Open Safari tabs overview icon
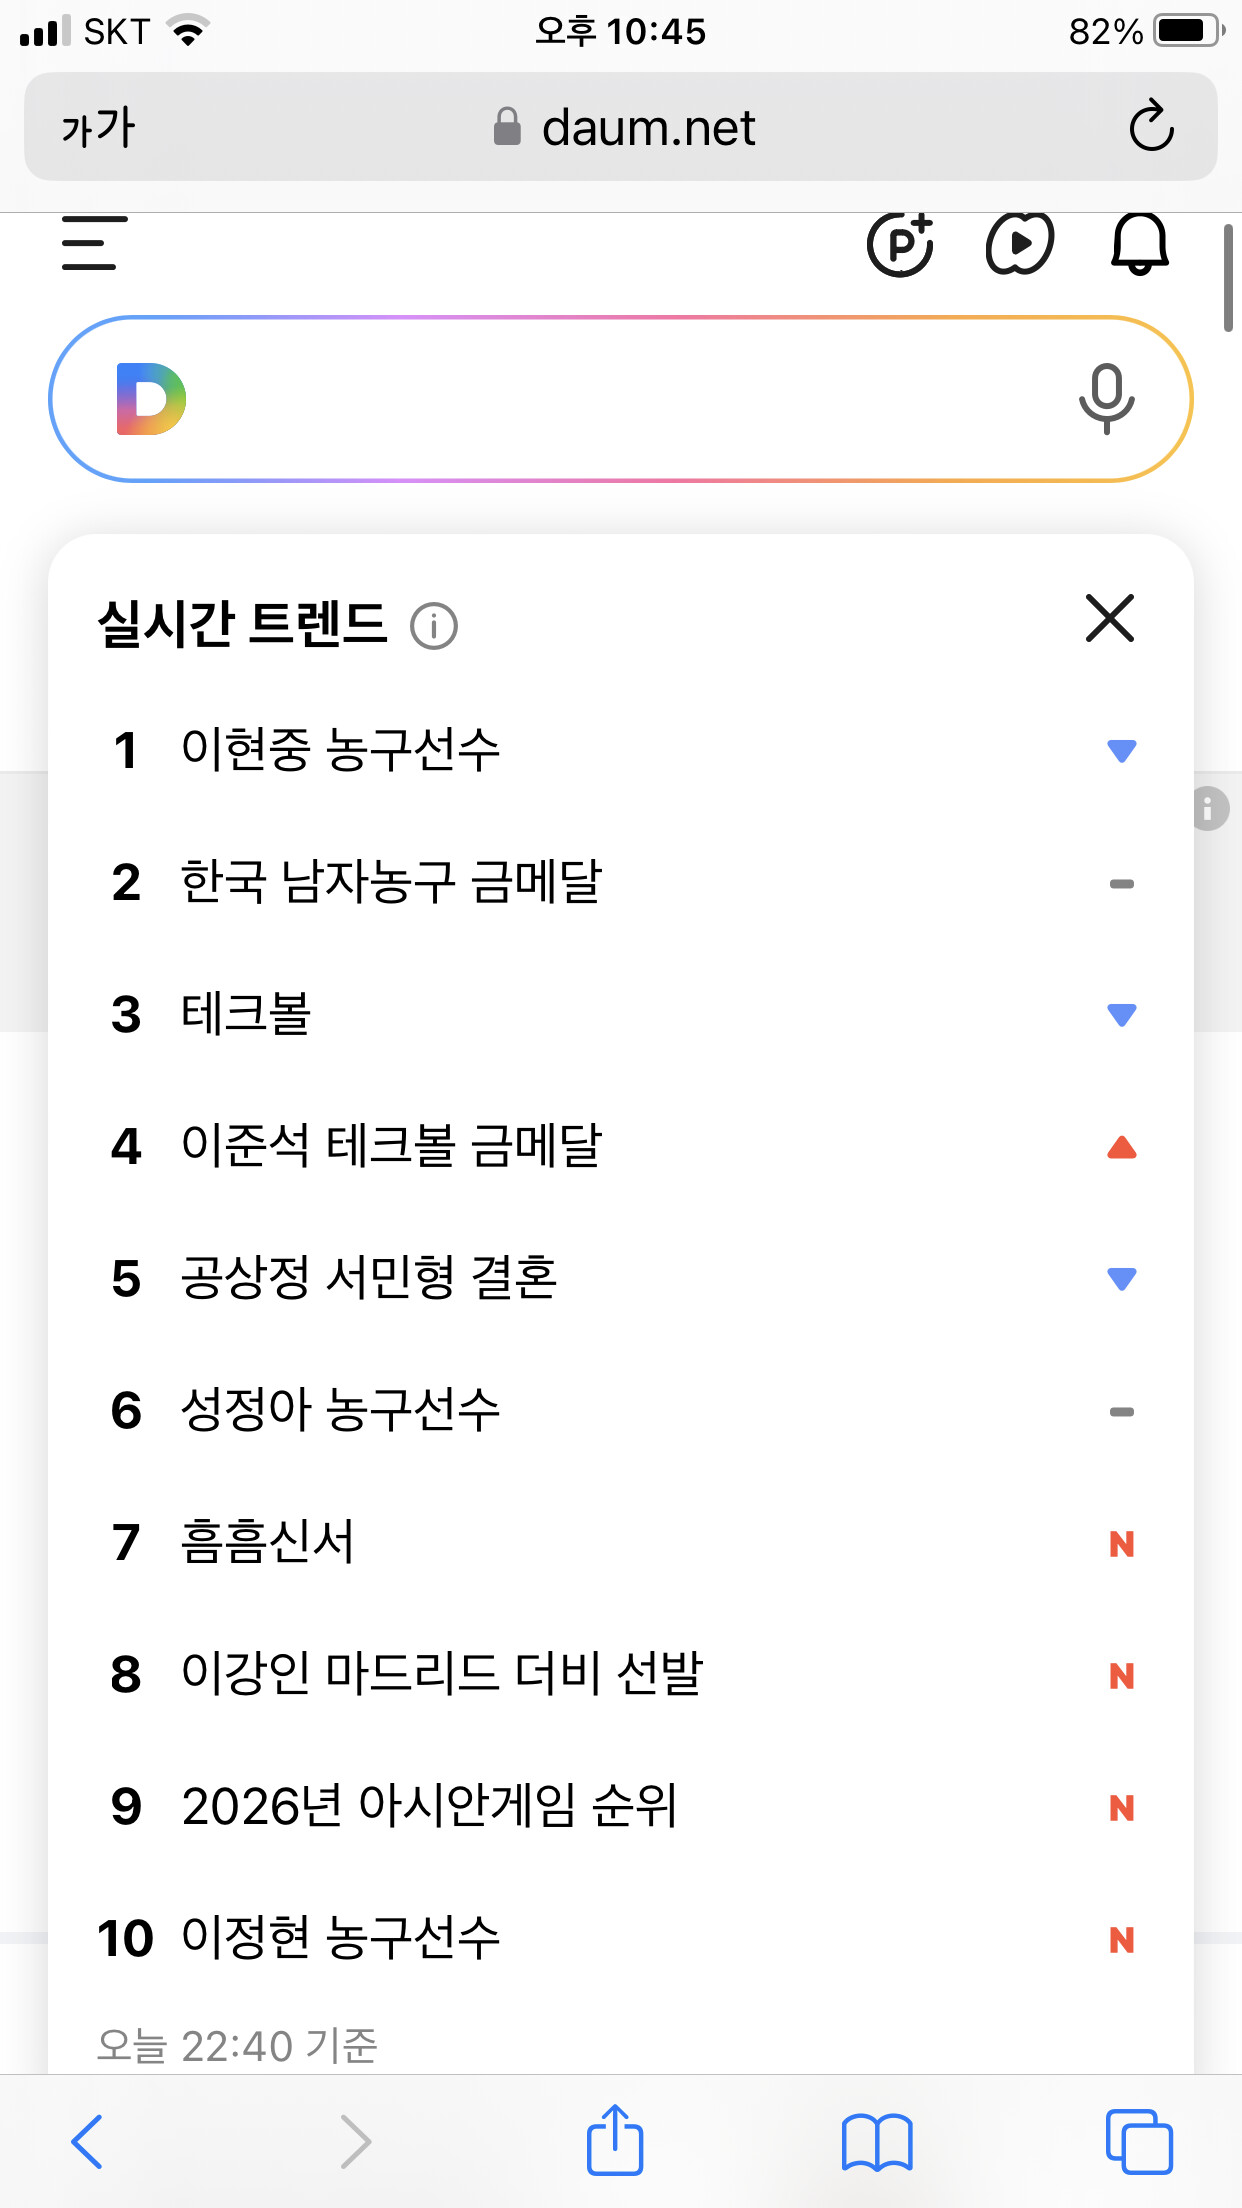This screenshot has height=2208, width=1242. (x=1139, y=2142)
